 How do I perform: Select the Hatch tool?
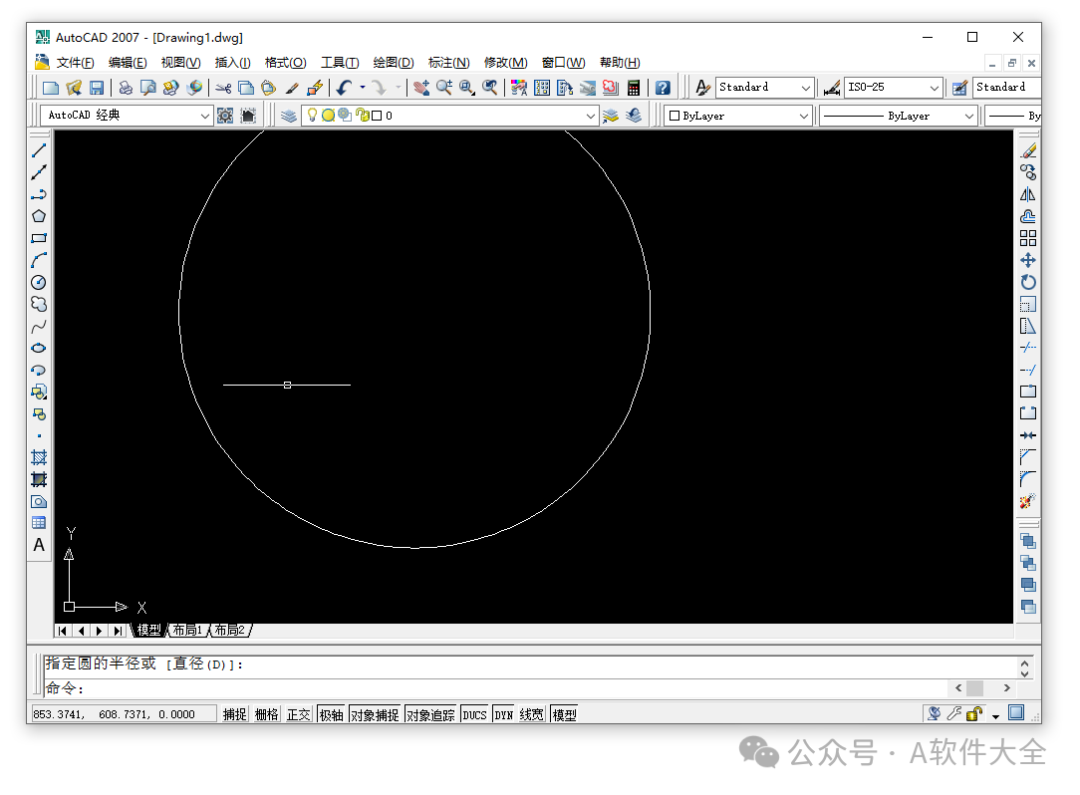[x=39, y=457]
